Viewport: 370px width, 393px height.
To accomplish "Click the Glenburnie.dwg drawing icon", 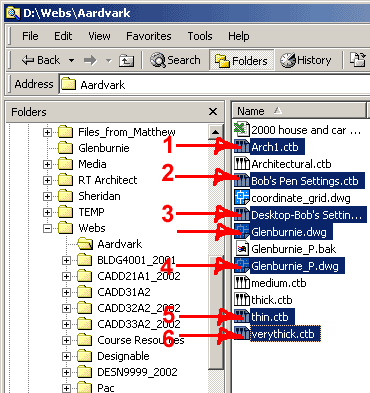I will pos(242,232).
